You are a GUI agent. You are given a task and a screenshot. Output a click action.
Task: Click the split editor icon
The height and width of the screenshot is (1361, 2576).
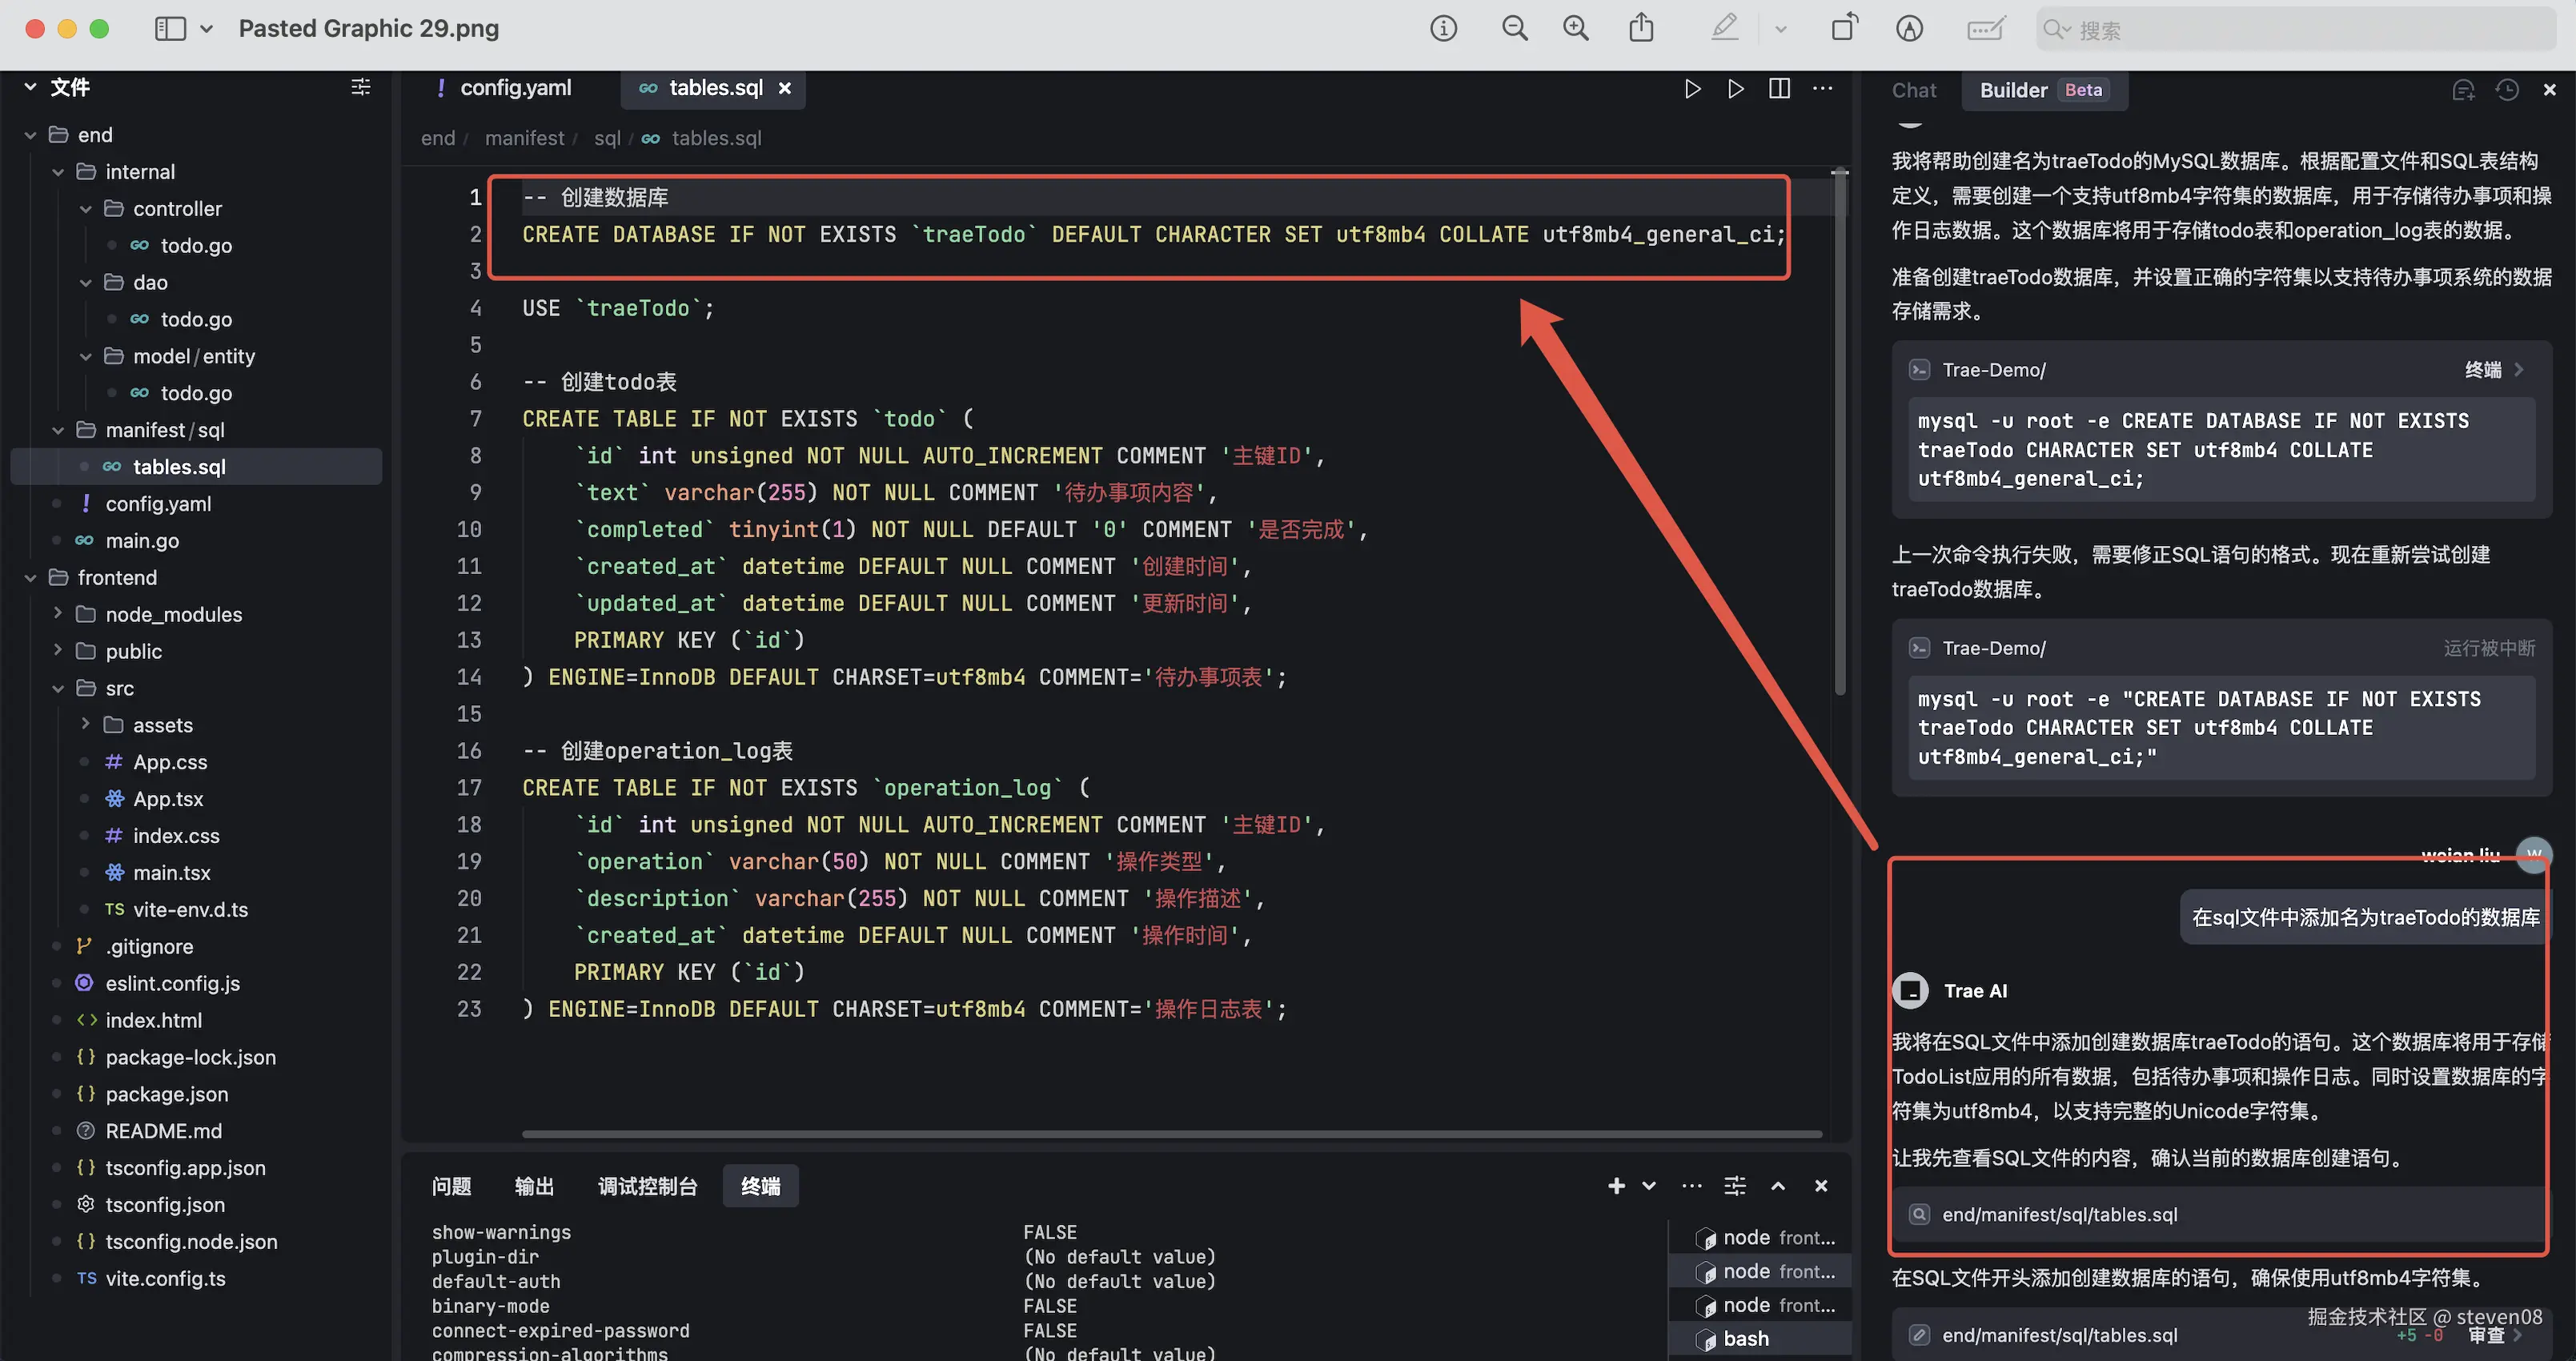coord(1779,89)
